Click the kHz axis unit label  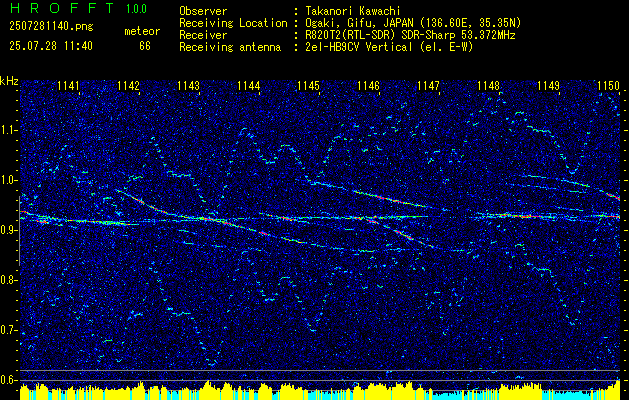[x=9, y=81]
